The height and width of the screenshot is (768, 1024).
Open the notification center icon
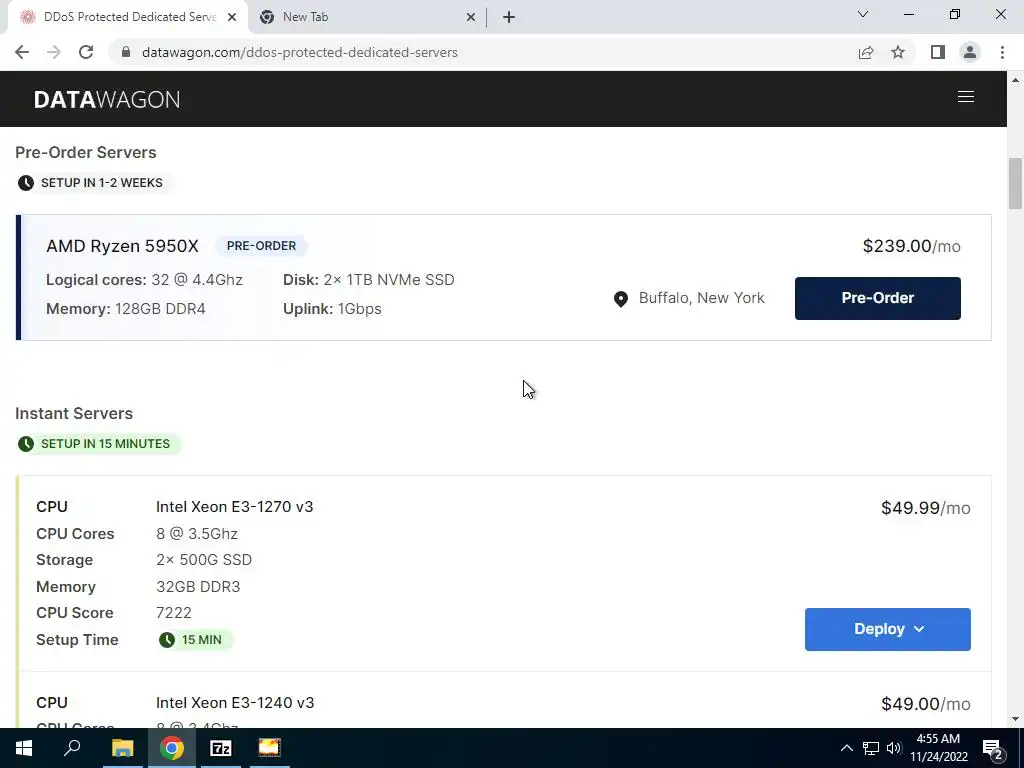[x=992, y=748]
